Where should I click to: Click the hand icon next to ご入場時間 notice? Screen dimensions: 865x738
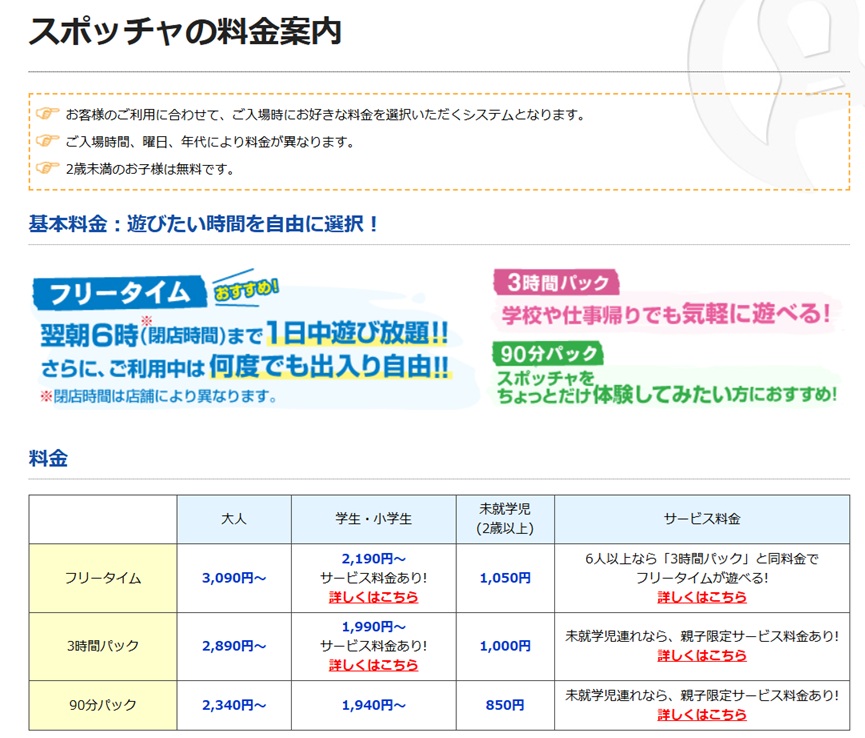pos(47,142)
